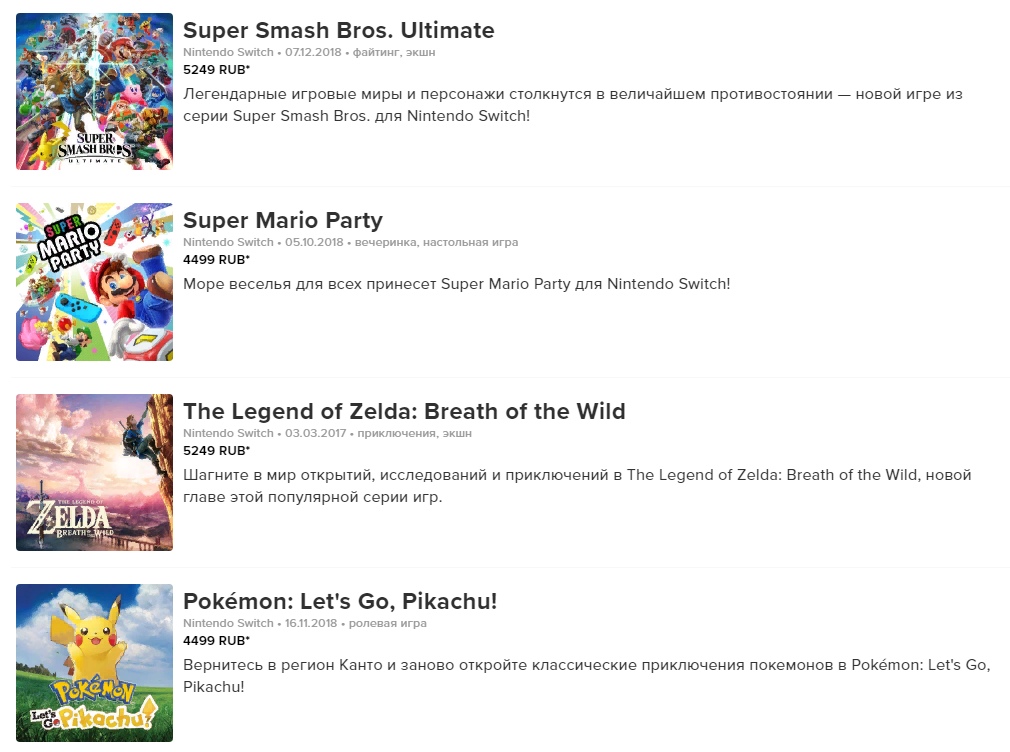The image size is (1010, 752).
Task: Select the Pokémon Let's Go, Pikachu! cover thumbnail
Action: point(94,662)
